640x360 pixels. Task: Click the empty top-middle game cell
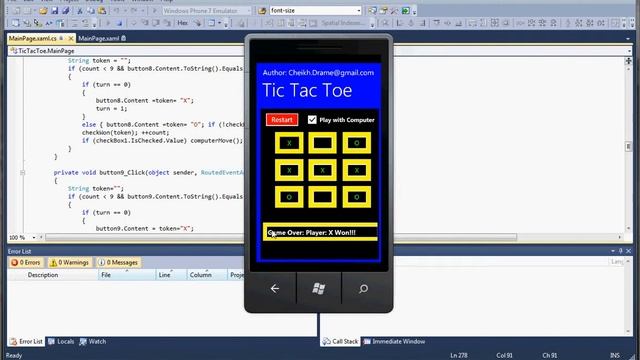point(322,143)
